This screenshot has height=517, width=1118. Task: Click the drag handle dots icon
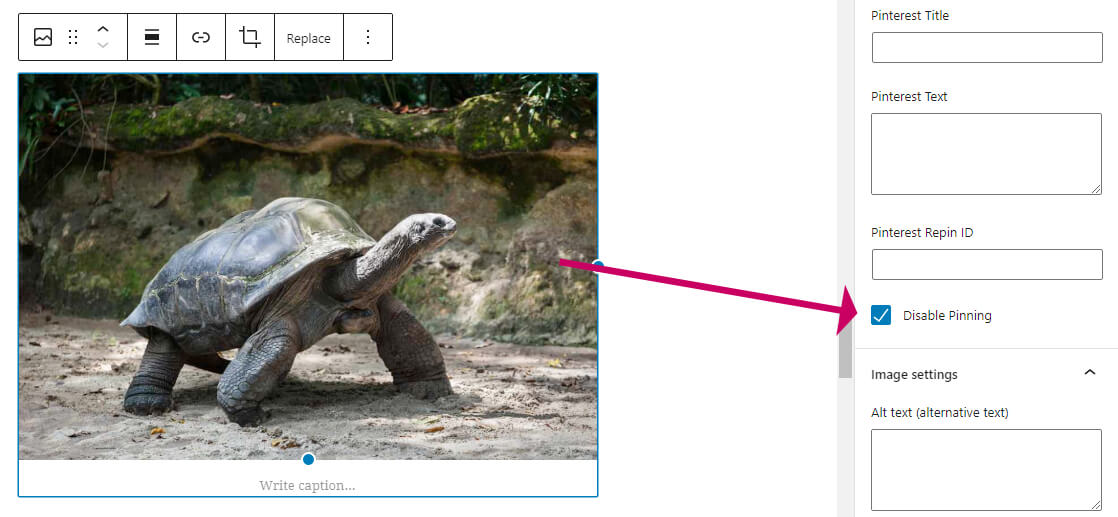(73, 38)
